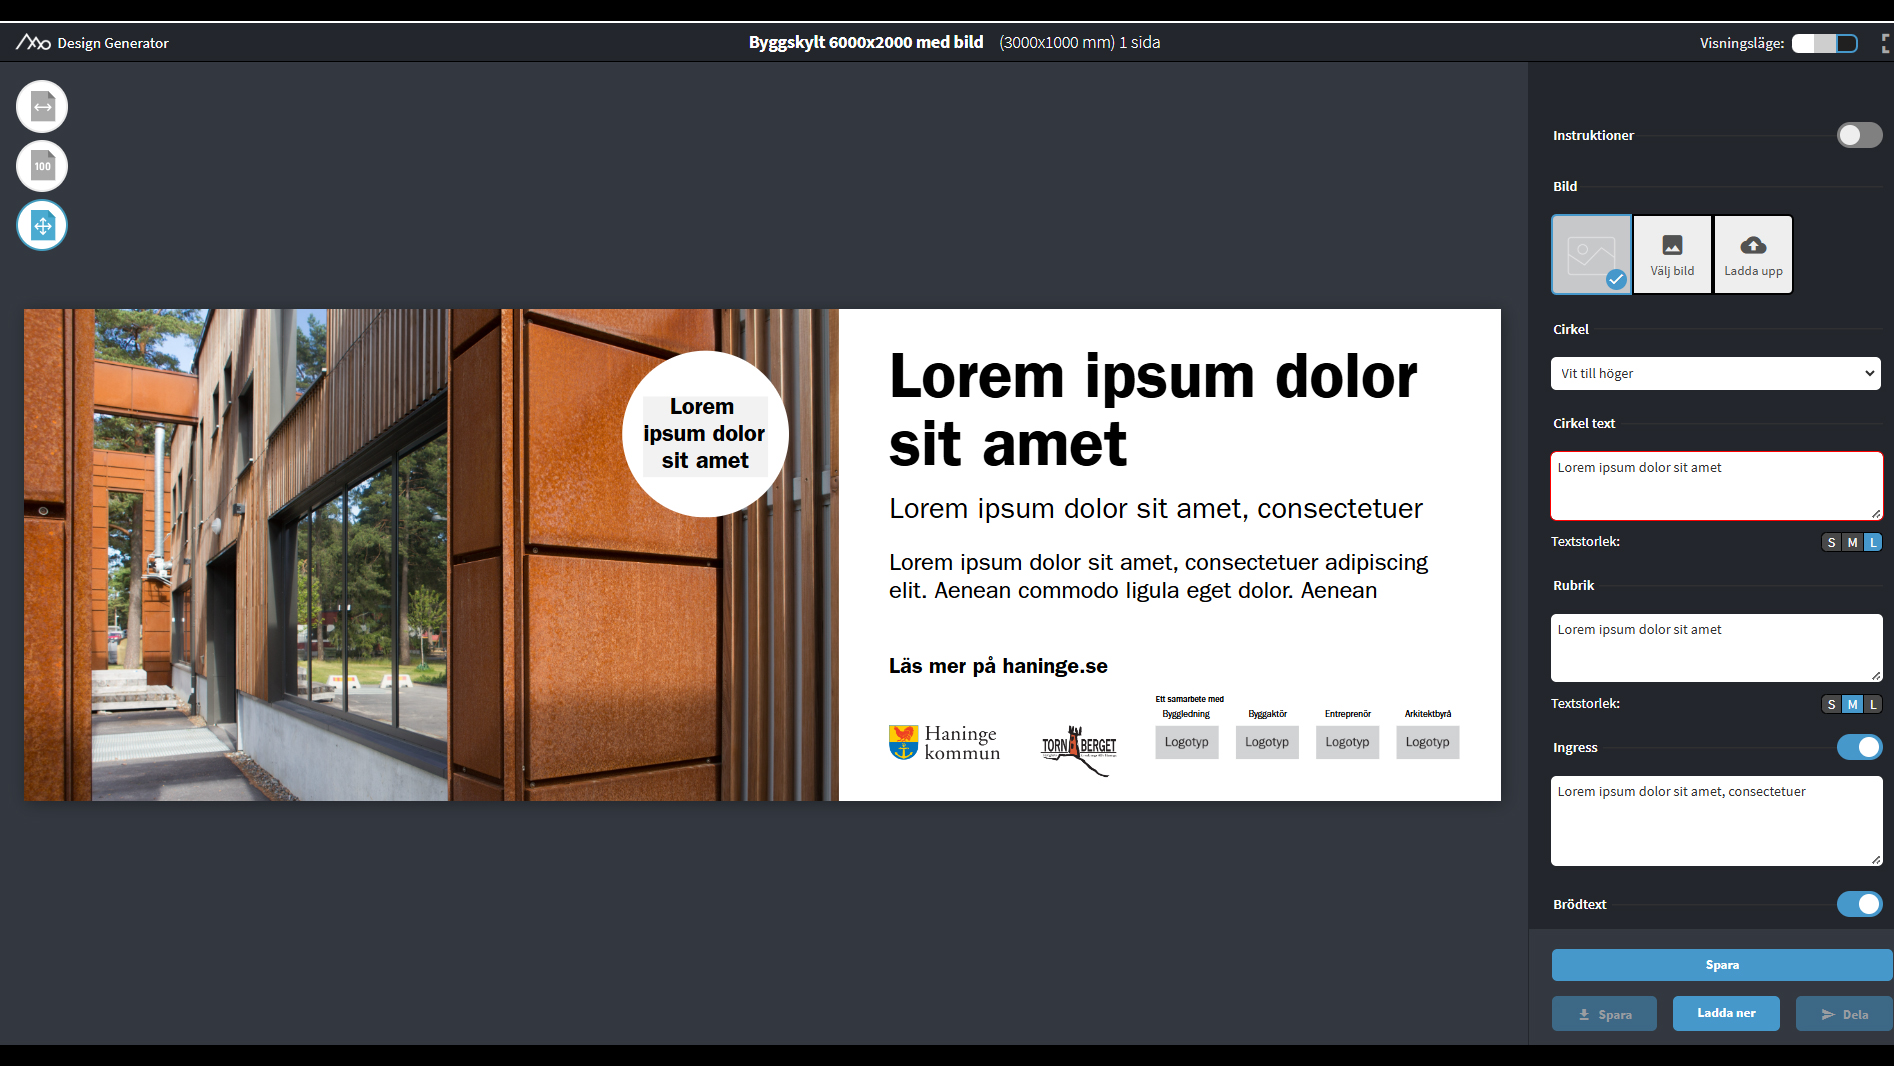
Task: Open the Välj bild image picker
Action: coord(1672,254)
